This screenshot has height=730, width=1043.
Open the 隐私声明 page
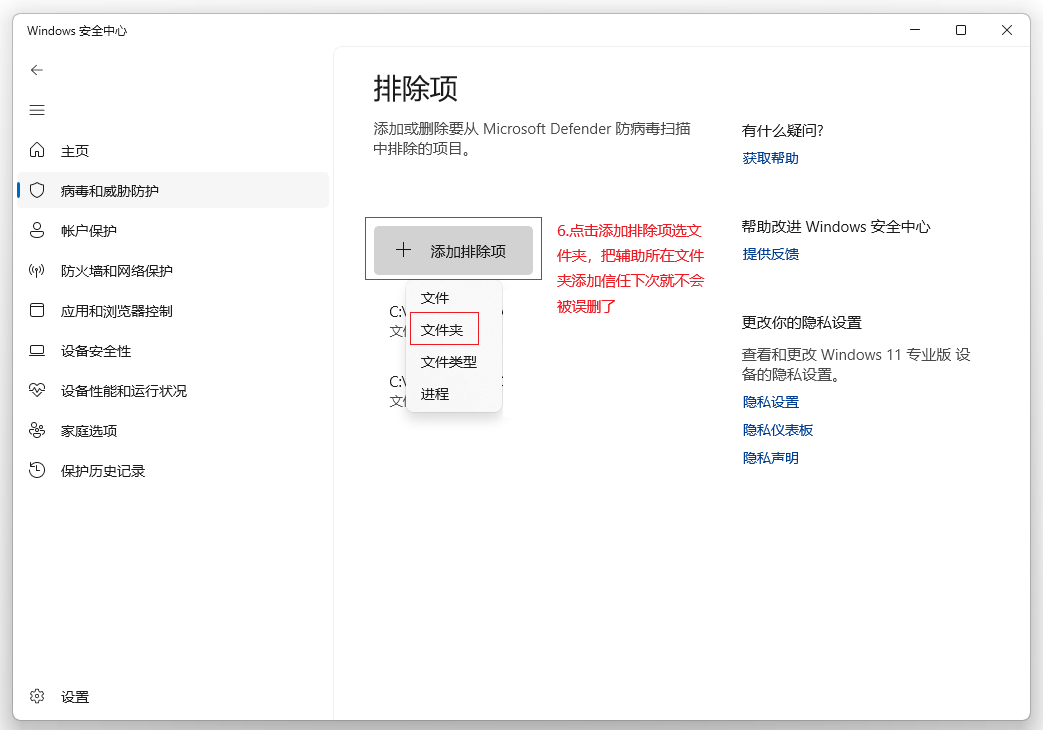(770, 457)
